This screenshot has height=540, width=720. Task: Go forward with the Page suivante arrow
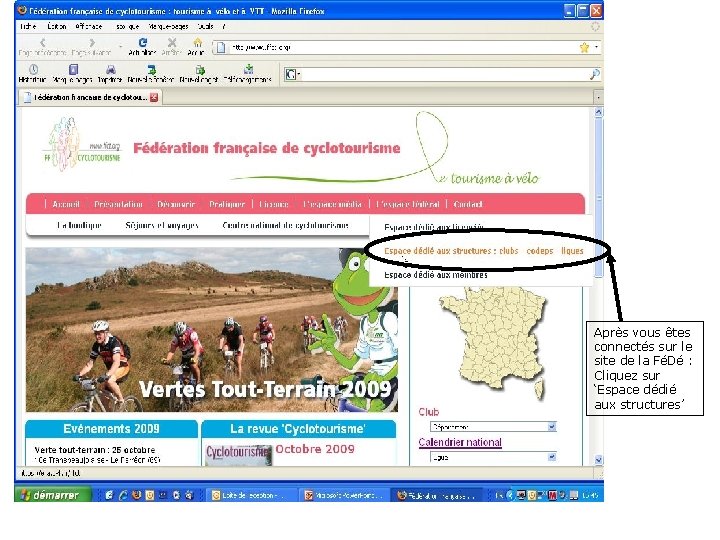(92, 43)
